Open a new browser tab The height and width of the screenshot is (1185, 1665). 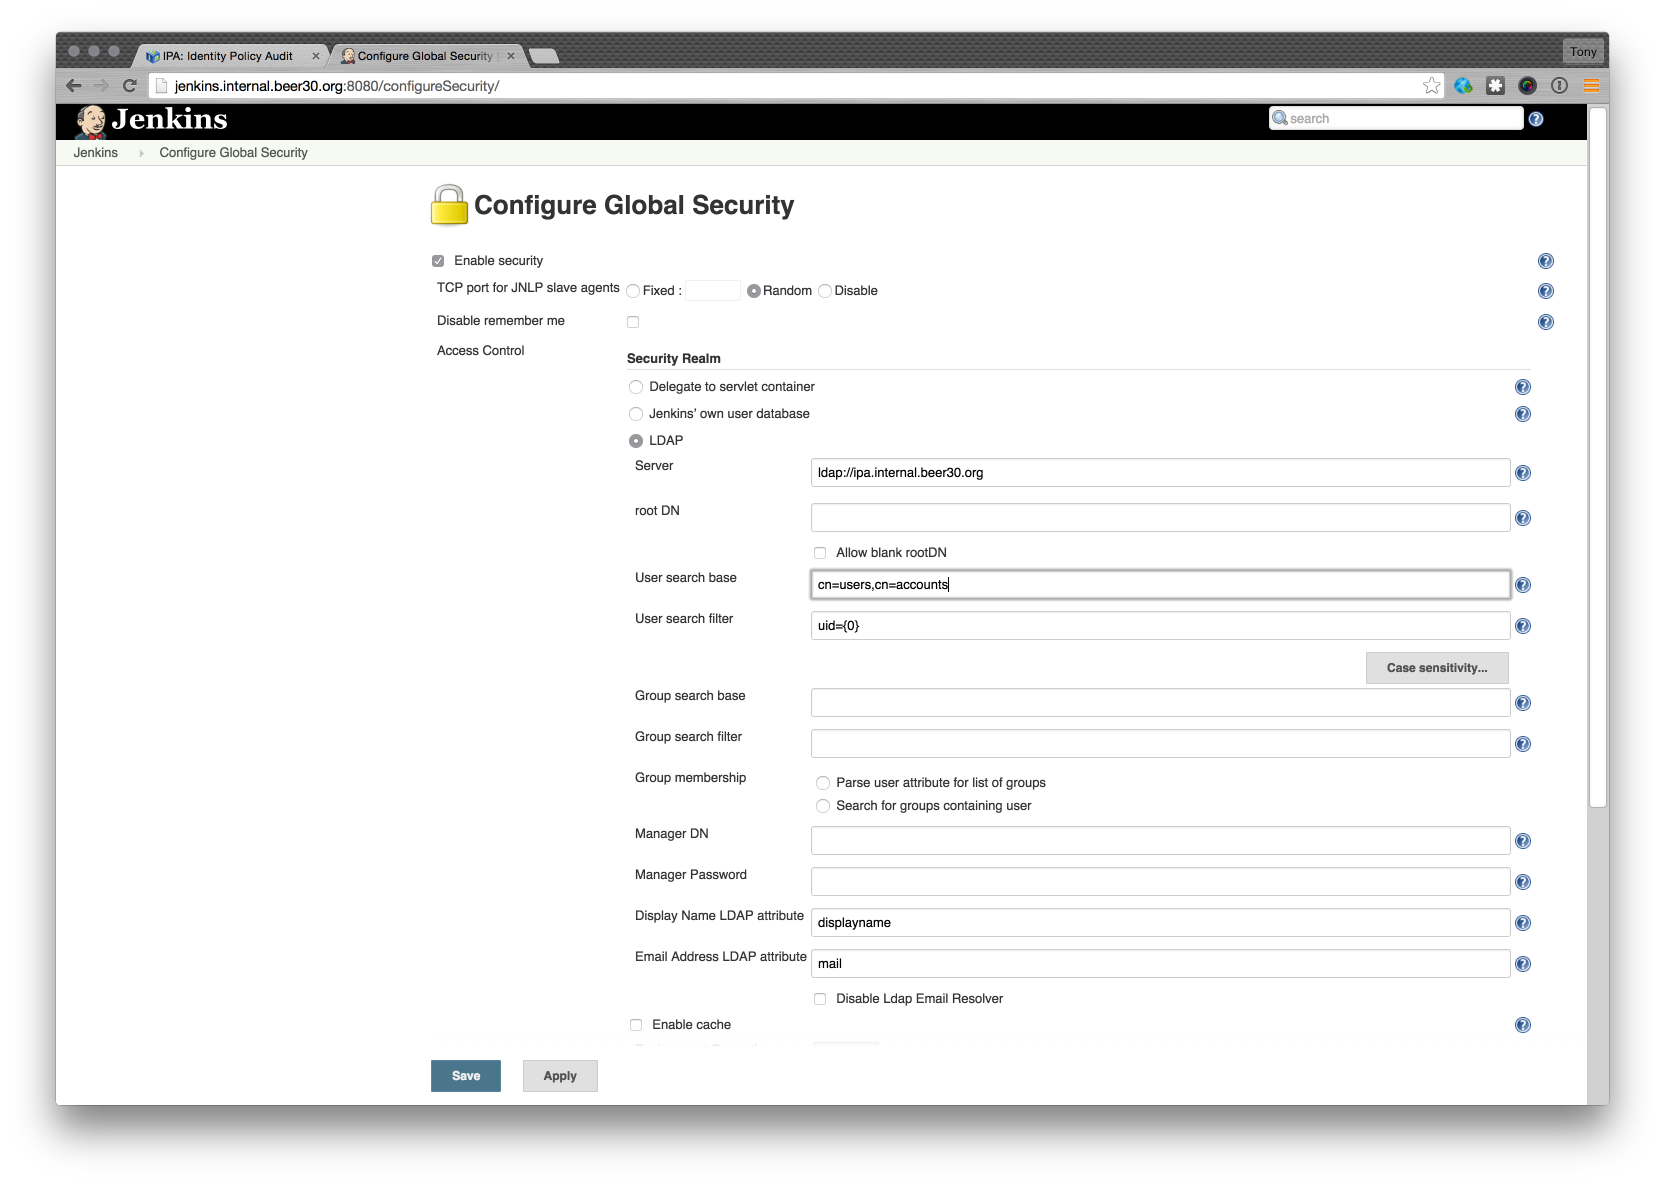click(x=544, y=56)
